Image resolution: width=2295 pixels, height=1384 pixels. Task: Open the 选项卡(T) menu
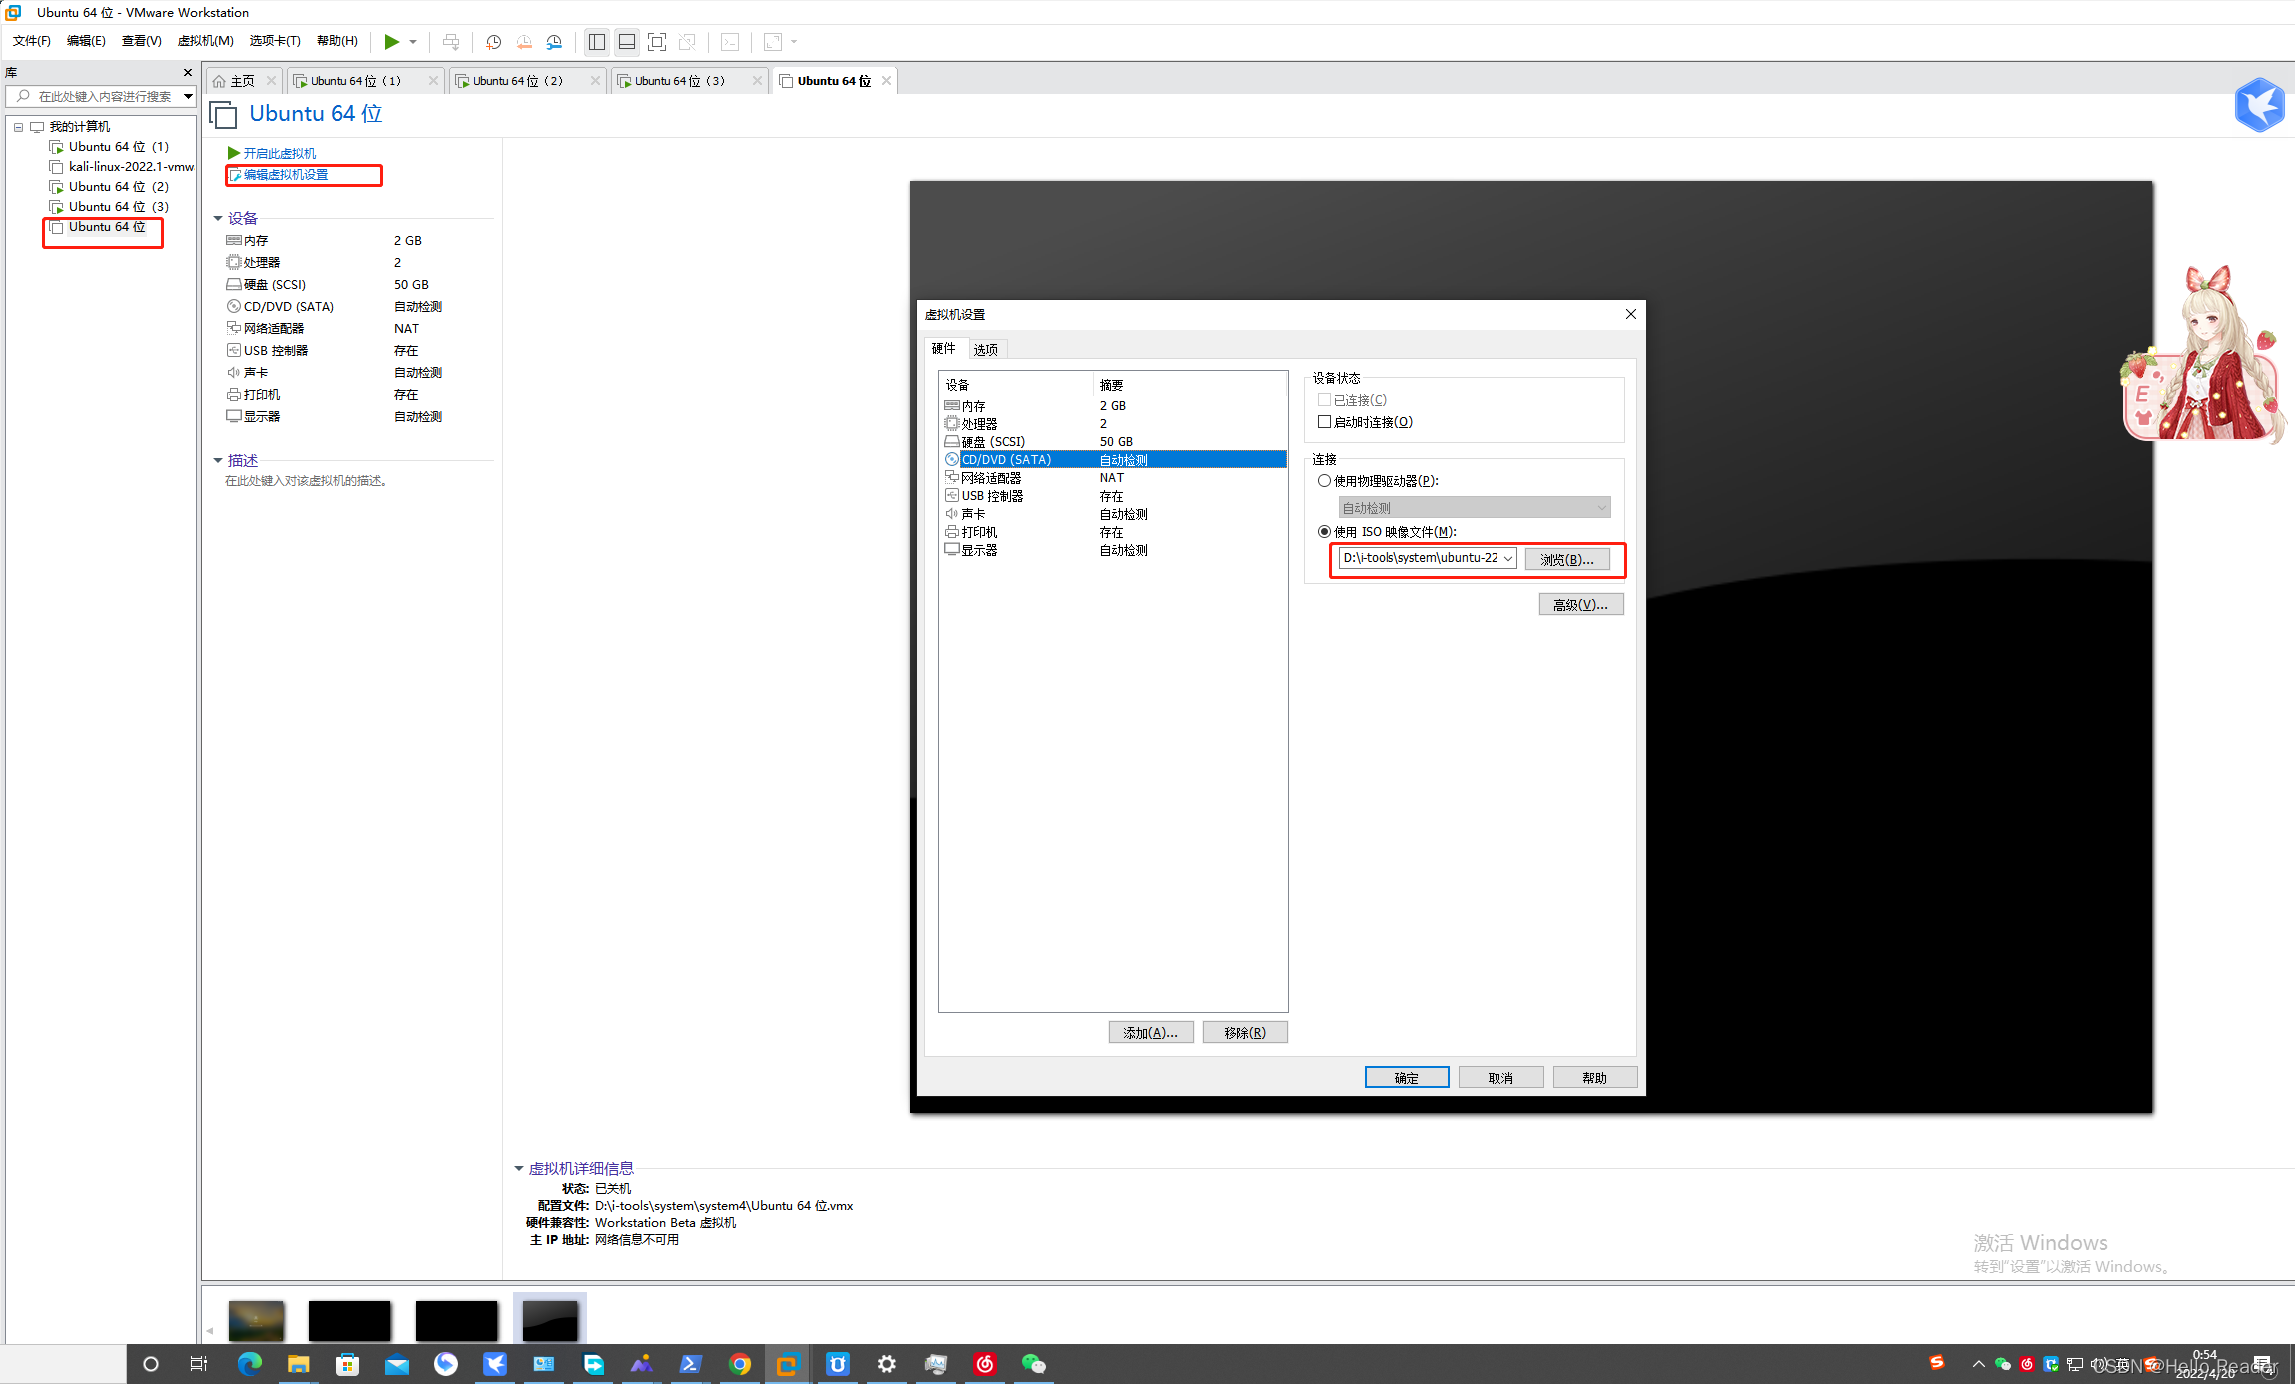(x=275, y=41)
